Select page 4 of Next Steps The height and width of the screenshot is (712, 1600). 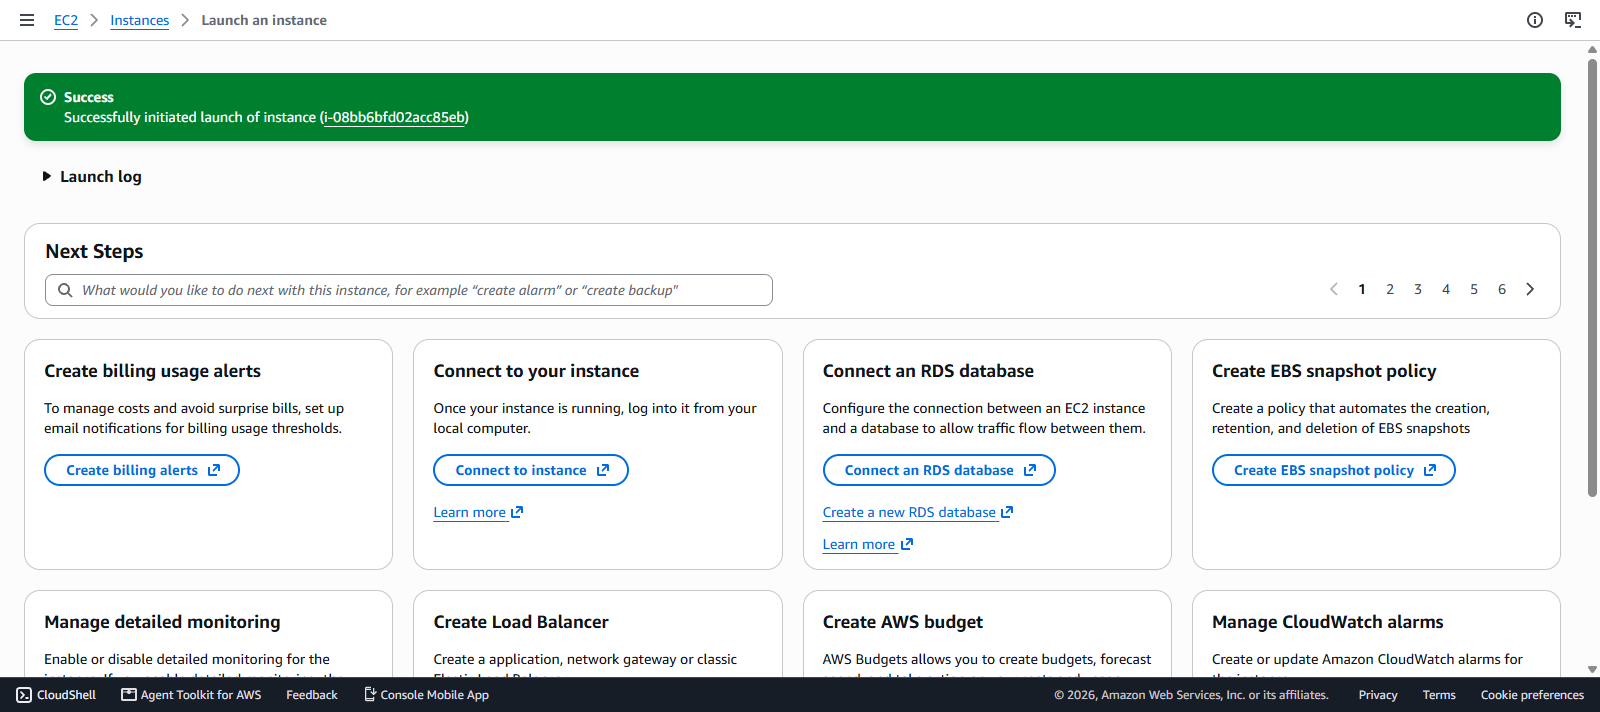click(x=1446, y=289)
